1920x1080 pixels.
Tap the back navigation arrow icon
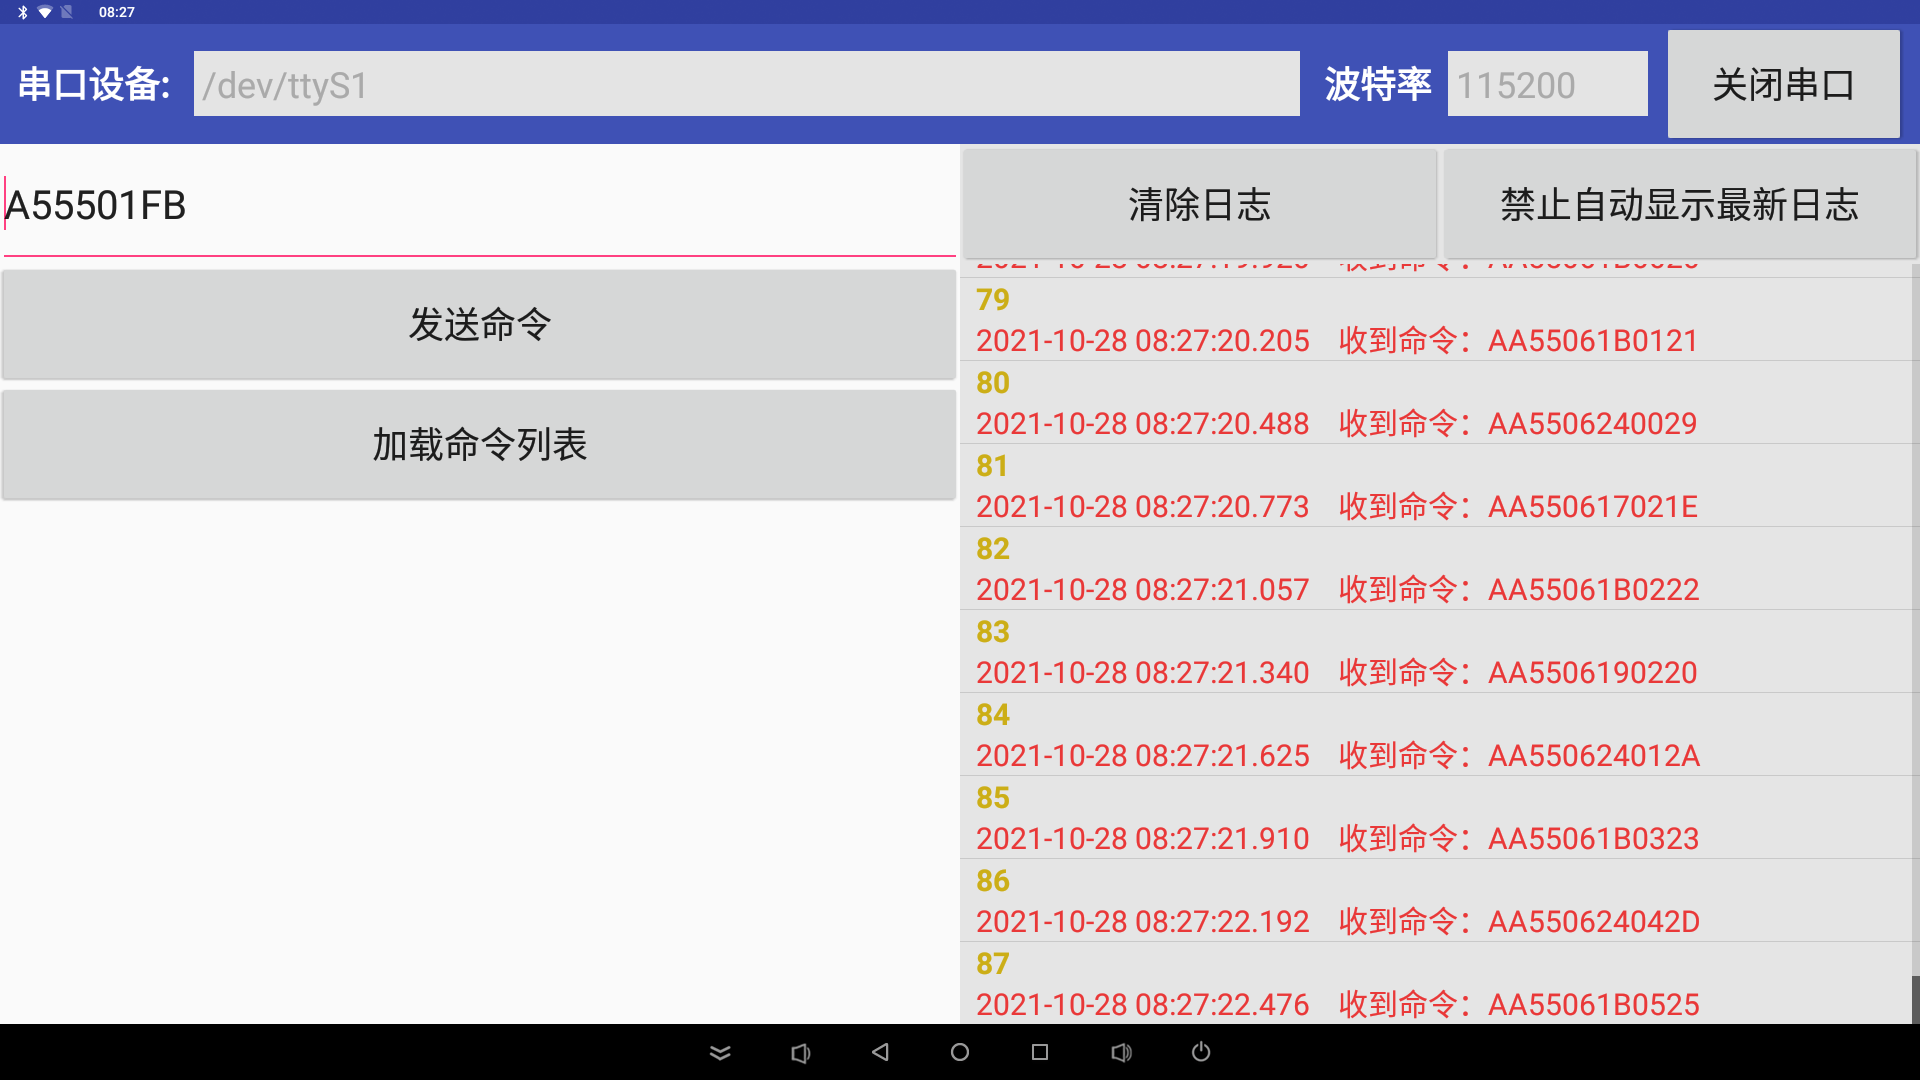click(879, 1052)
